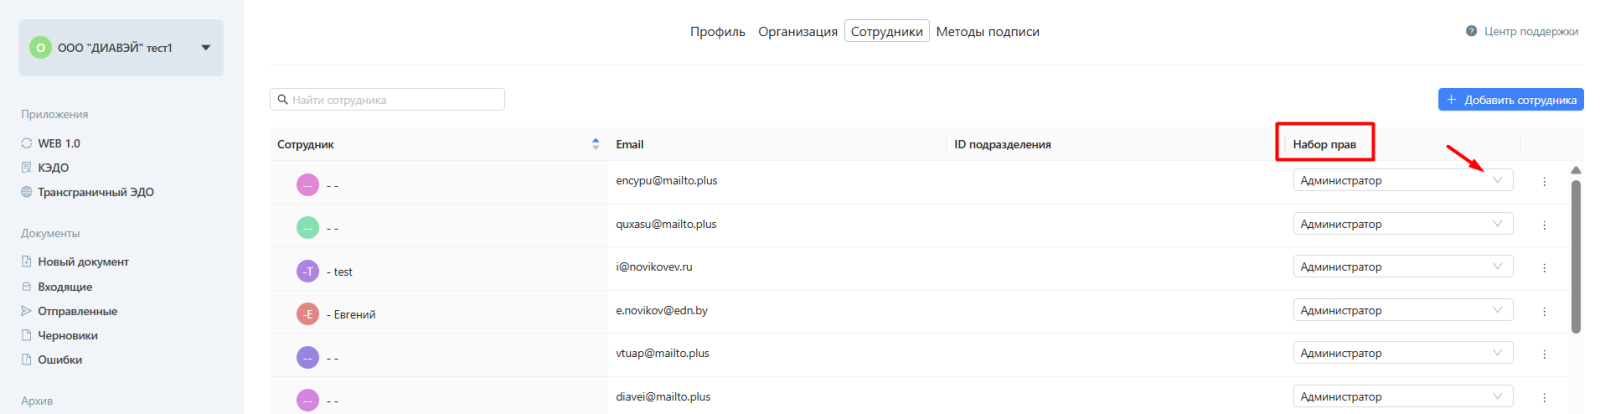Screen dimensions: 1600x414
Task: Open the Организация tab
Action: pyautogui.click(x=797, y=32)
